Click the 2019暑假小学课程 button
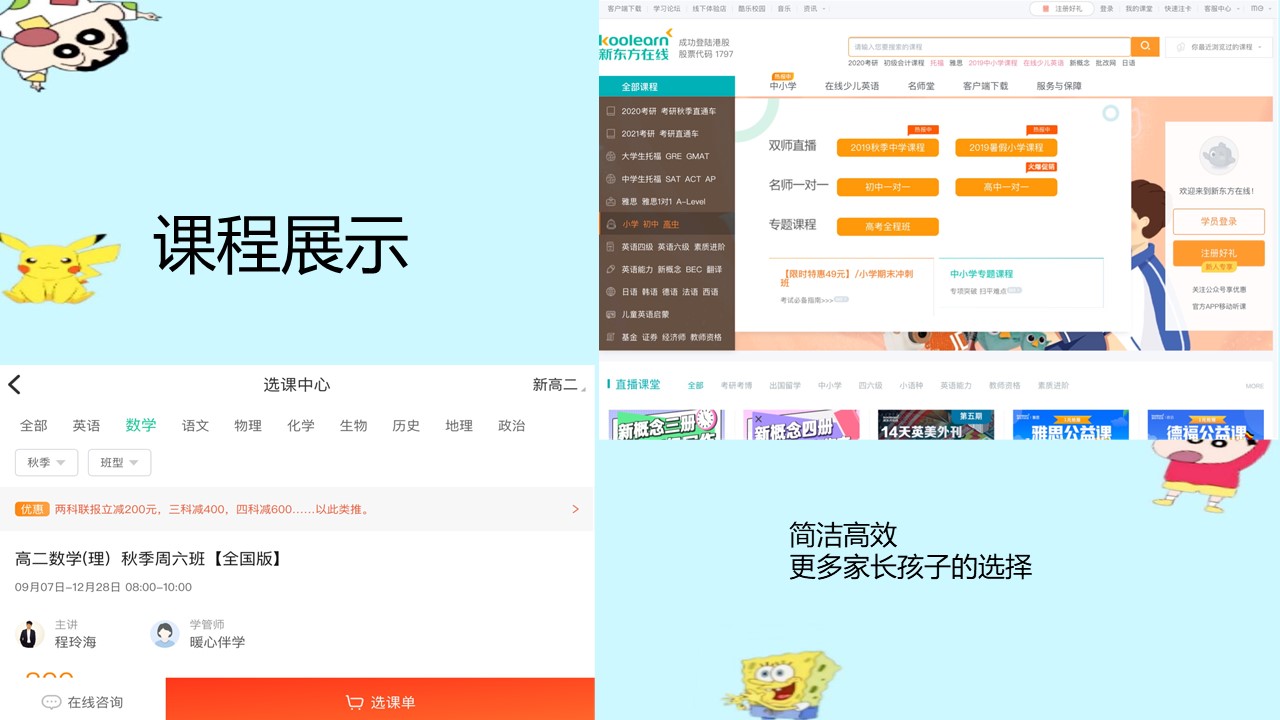1280x720 pixels. [x=1006, y=147]
